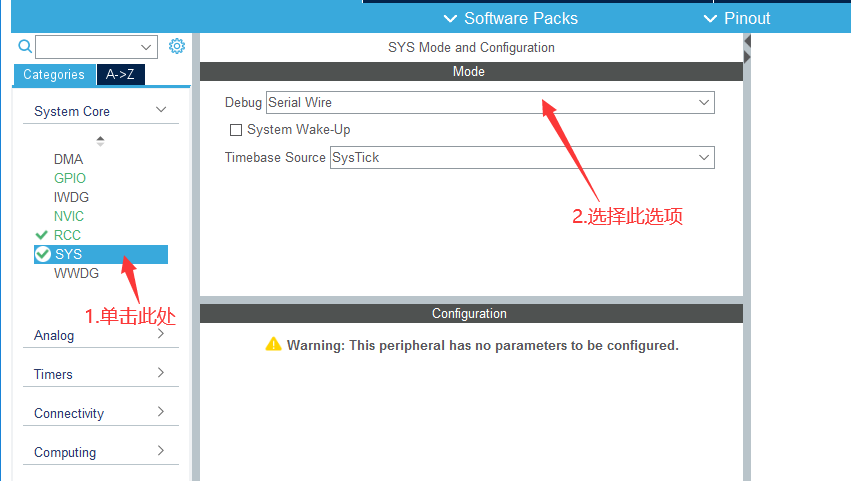Select SYS in System Core

click(x=101, y=254)
